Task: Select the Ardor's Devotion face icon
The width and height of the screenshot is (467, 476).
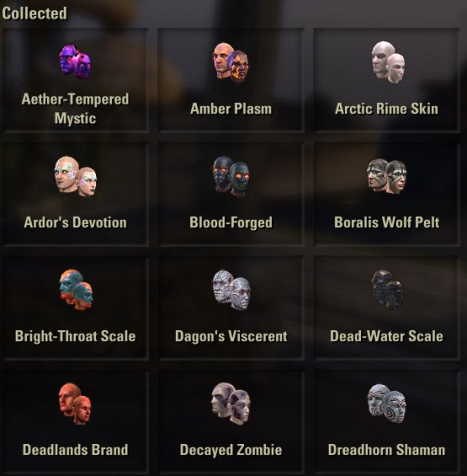Action: [x=76, y=176]
